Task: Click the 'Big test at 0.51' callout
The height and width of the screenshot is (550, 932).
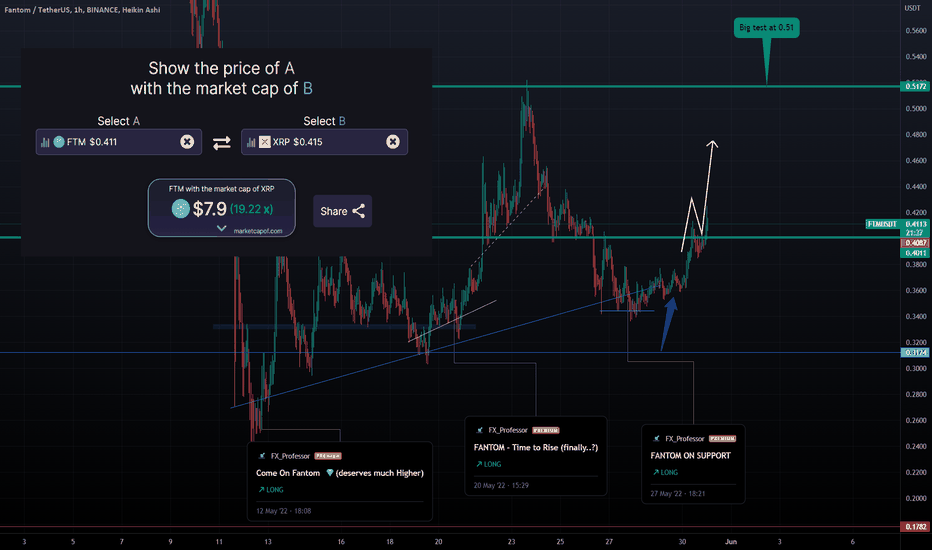Action: (766, 27)
